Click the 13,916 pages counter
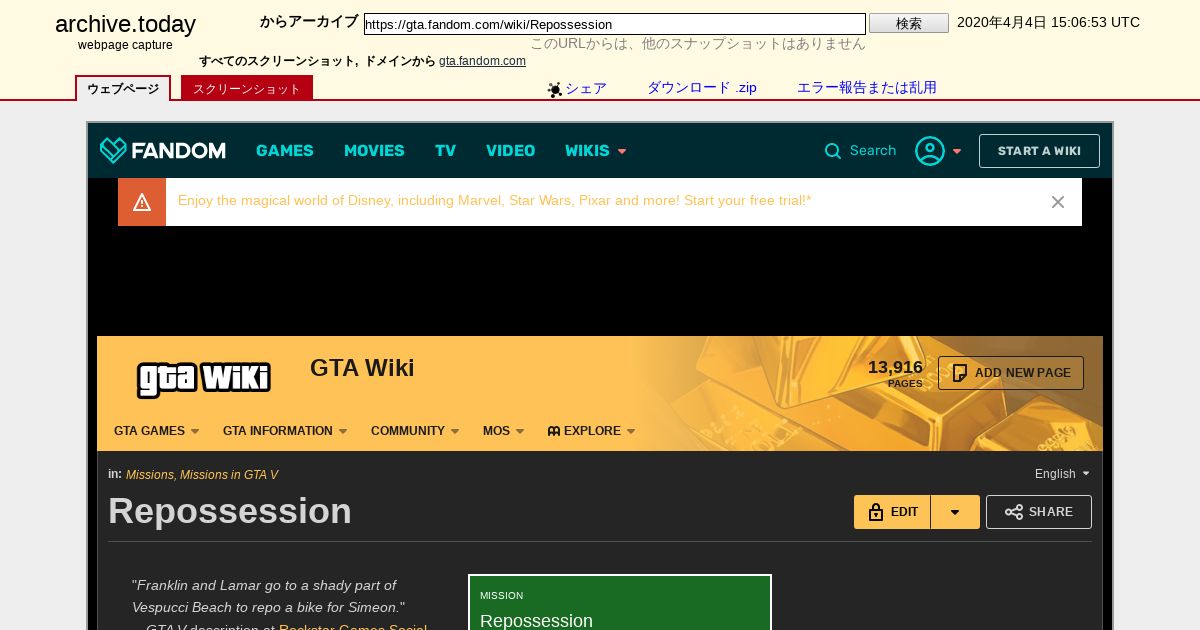 click(895, 373)
